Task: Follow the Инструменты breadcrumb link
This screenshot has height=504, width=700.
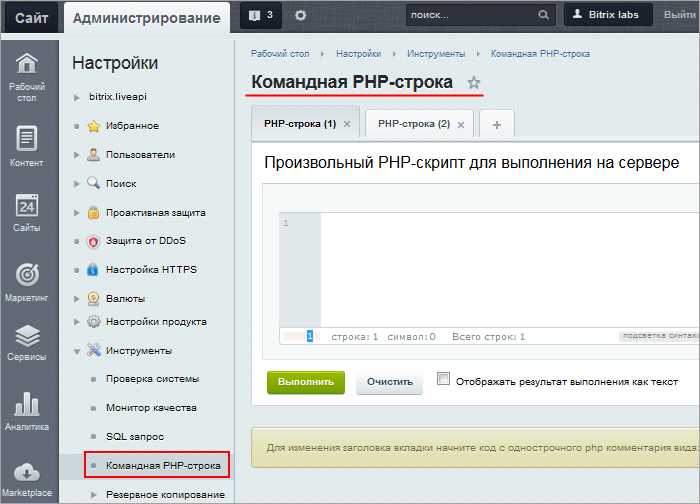Action: tap(436, 54)
